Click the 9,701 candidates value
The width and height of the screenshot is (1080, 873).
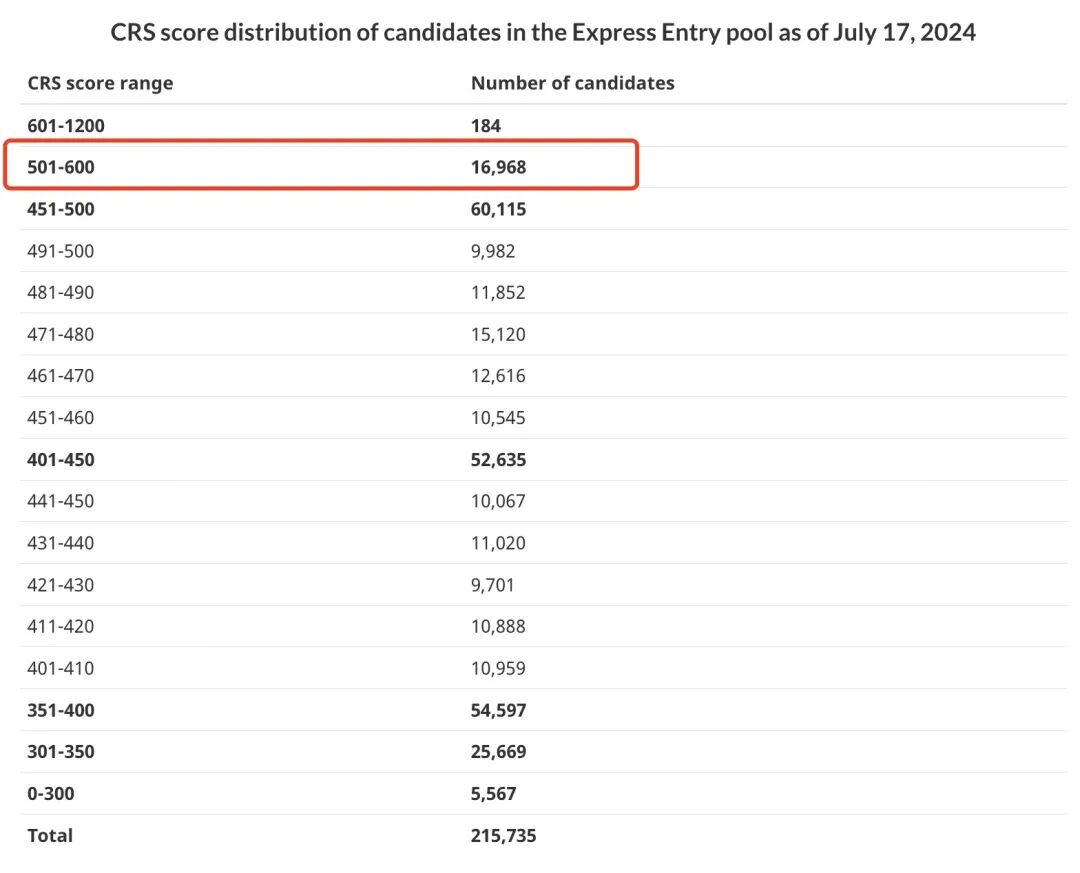pyautogui.click(x=493, y=585)
